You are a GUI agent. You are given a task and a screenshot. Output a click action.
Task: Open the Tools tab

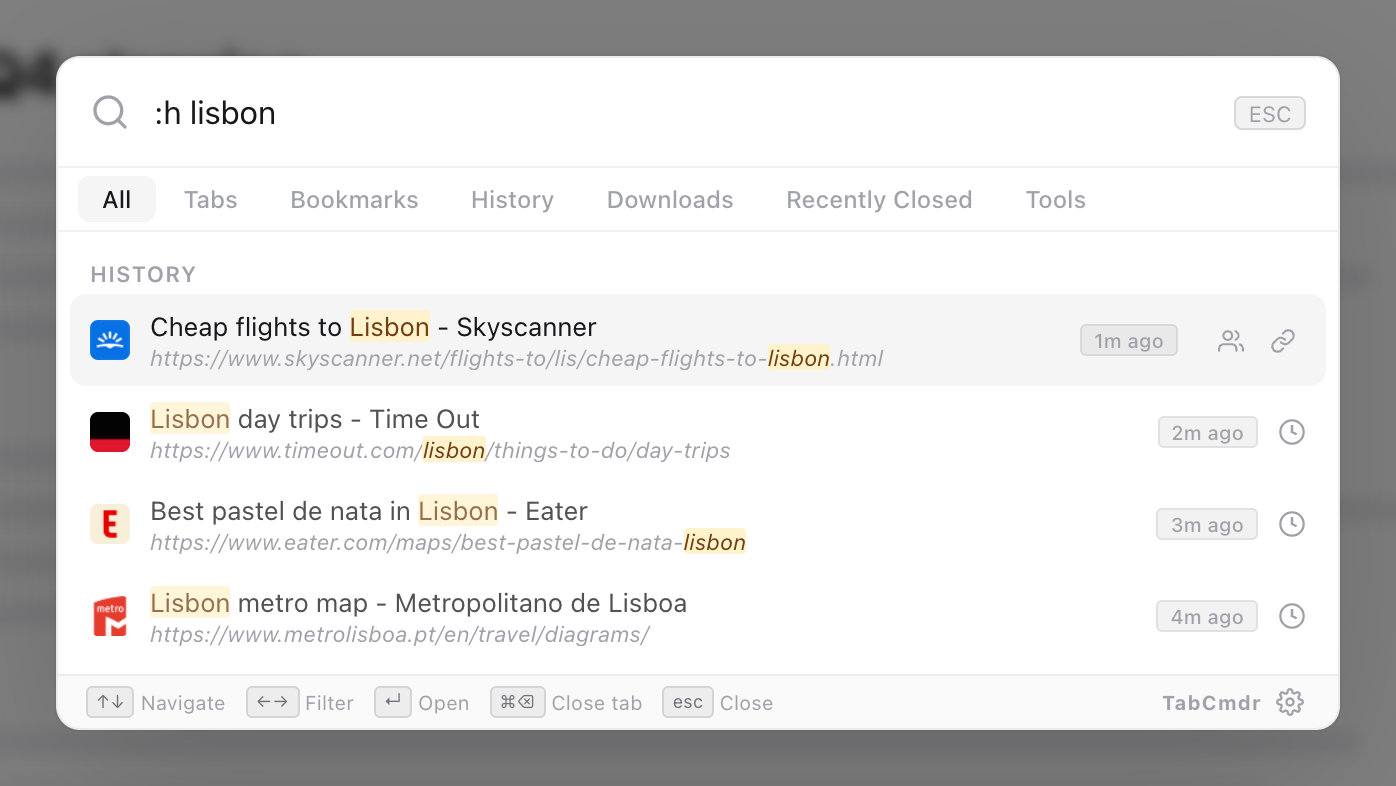[1055, 199]
